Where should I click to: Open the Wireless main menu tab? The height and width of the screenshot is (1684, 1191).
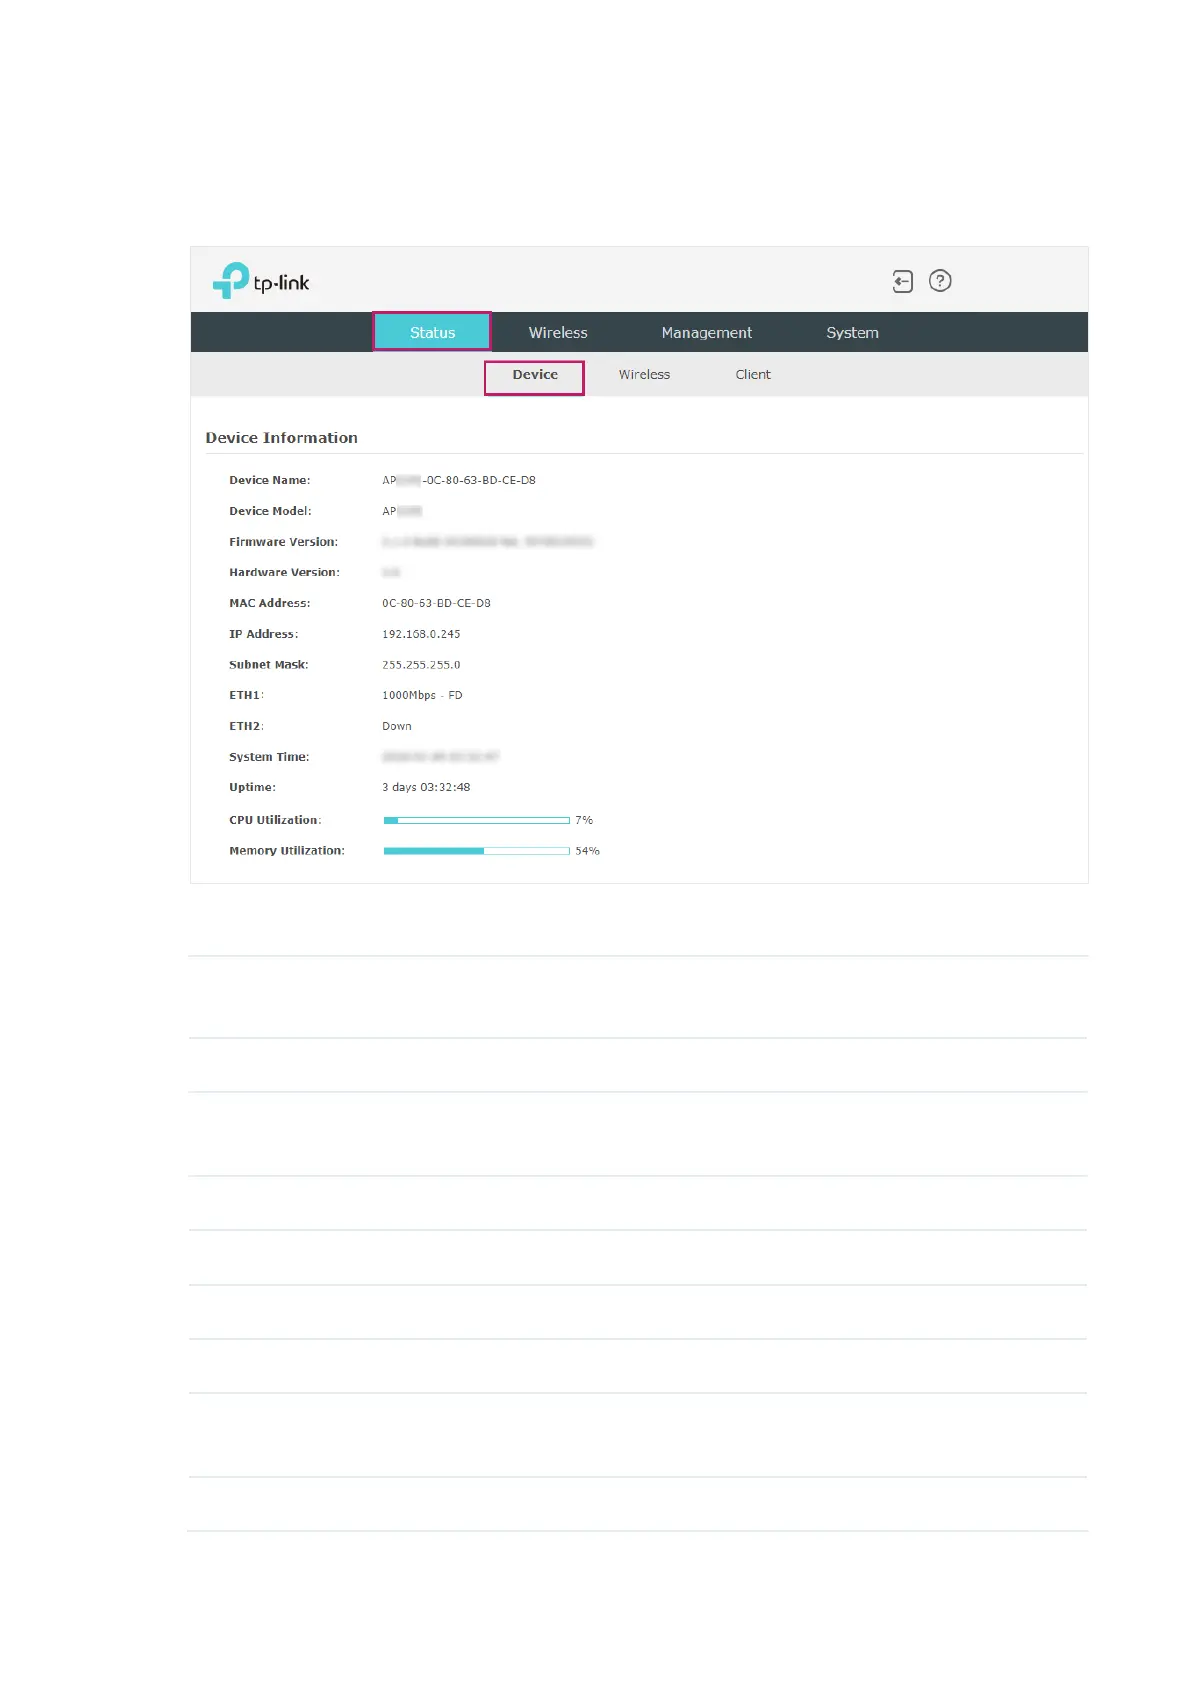point(558,332)
